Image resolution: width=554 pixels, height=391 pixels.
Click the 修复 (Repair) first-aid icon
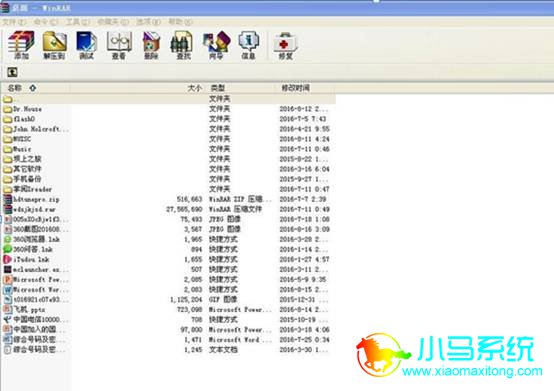[x=285, y=45]
